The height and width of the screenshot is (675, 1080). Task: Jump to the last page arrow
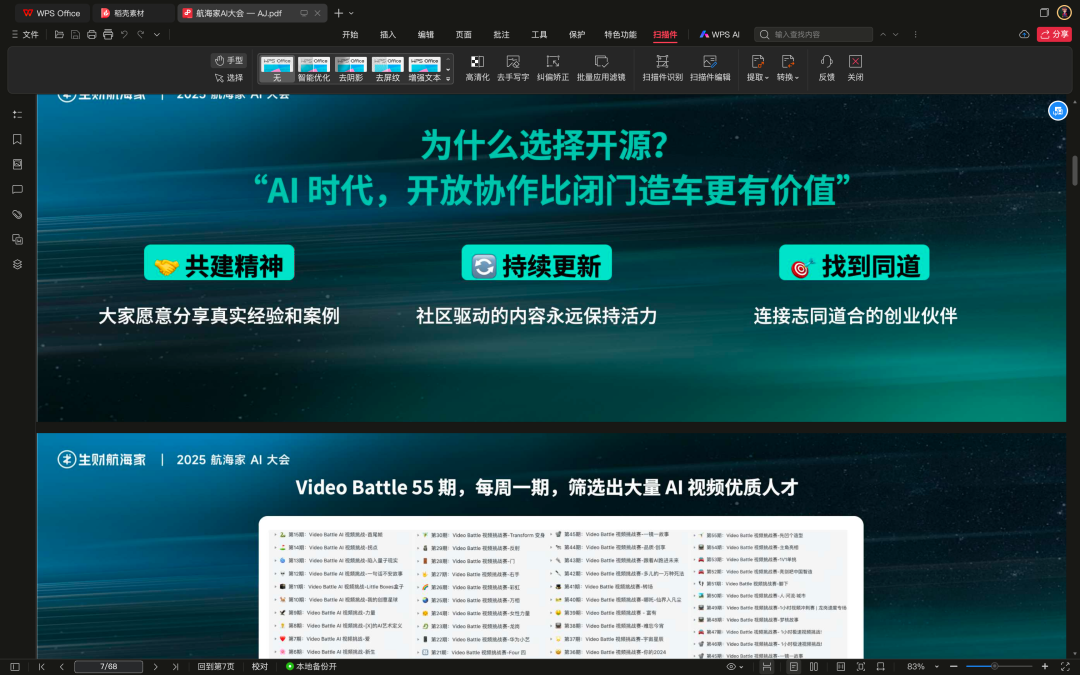(175, 667)
